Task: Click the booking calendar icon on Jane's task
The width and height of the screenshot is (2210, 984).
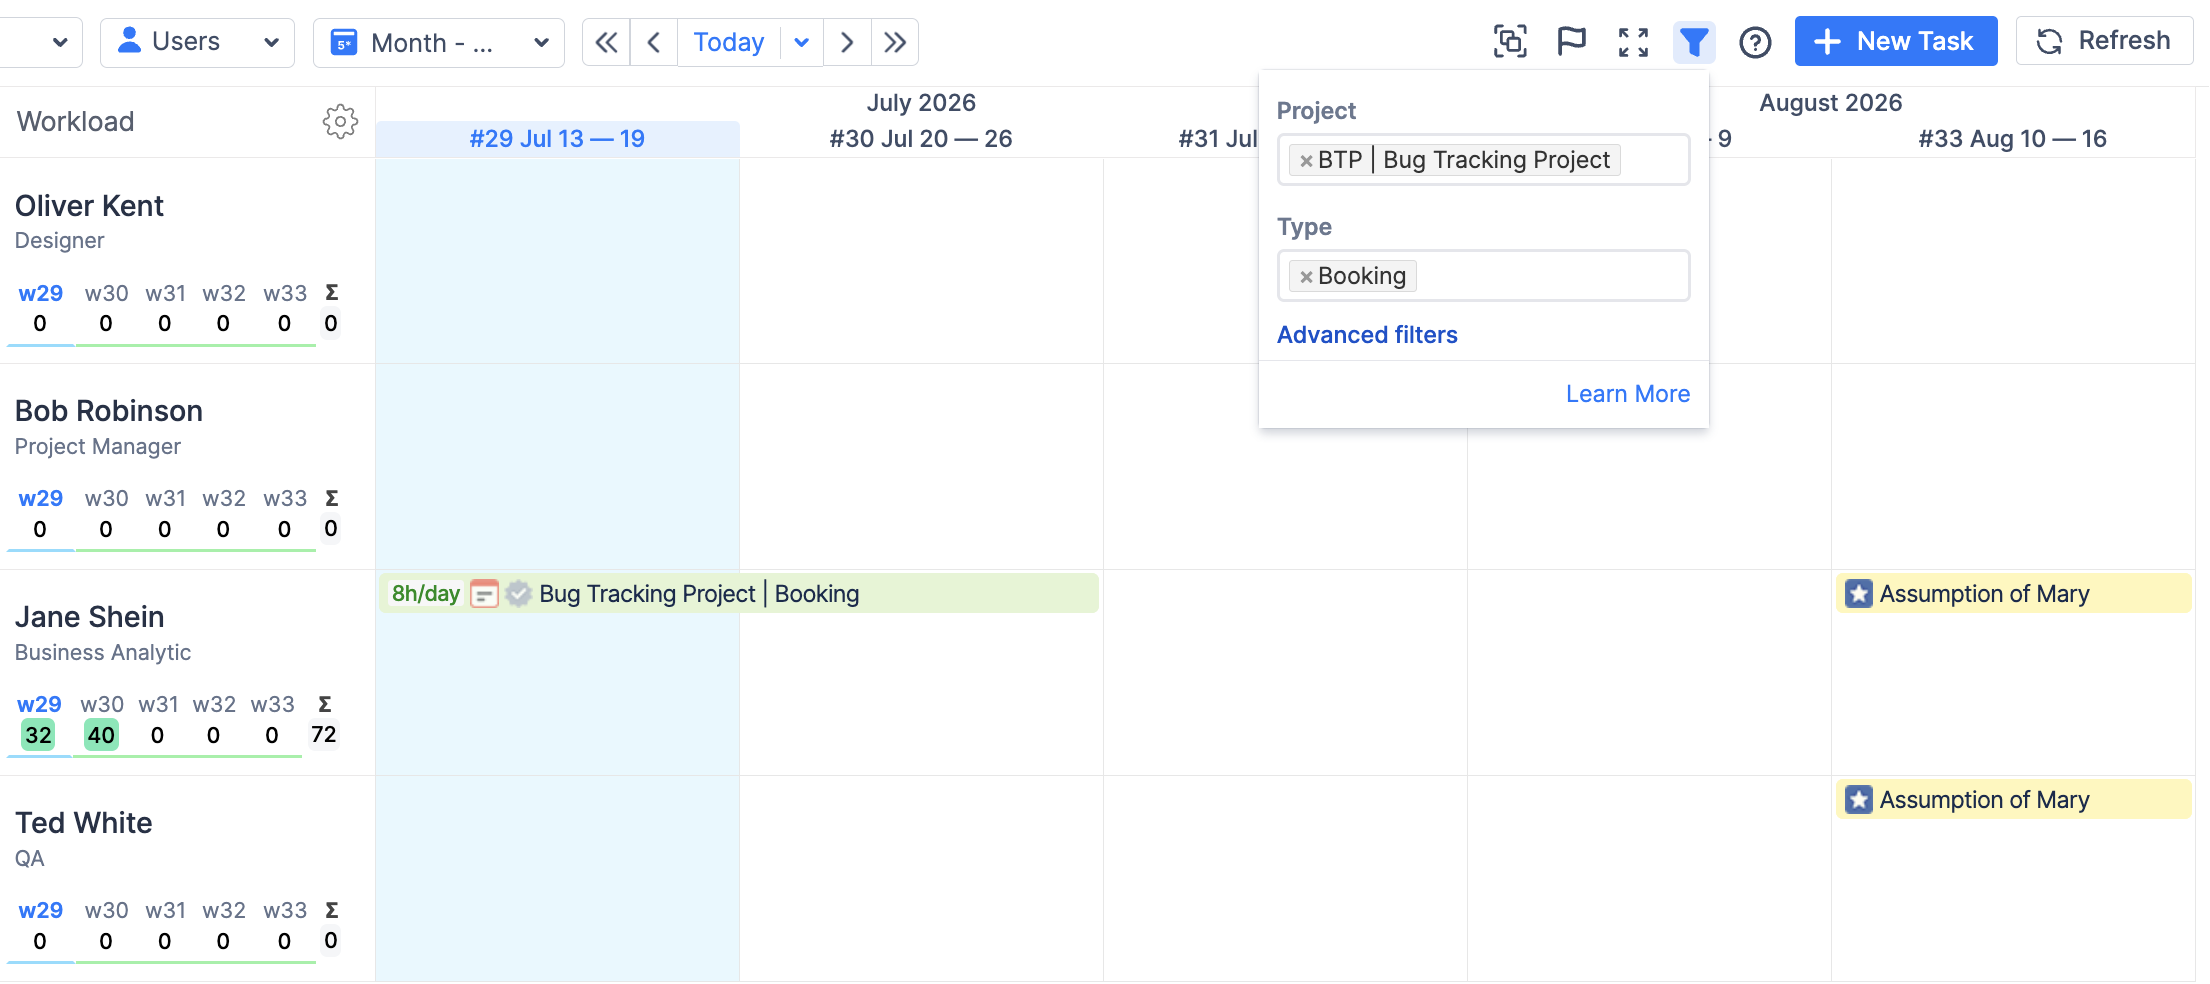Action: (484, 594)
